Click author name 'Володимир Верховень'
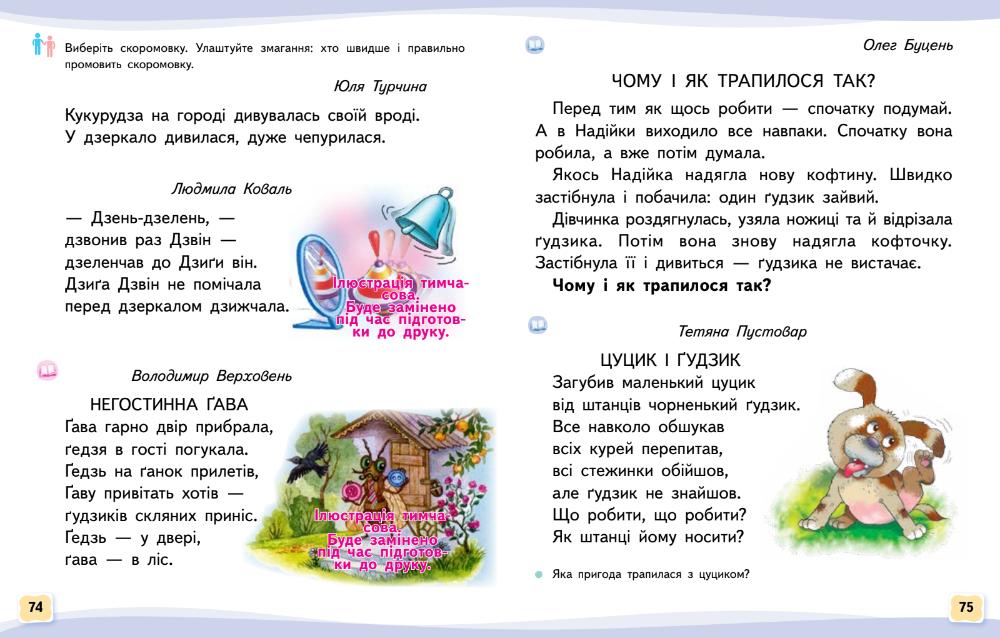 [212, 376]
